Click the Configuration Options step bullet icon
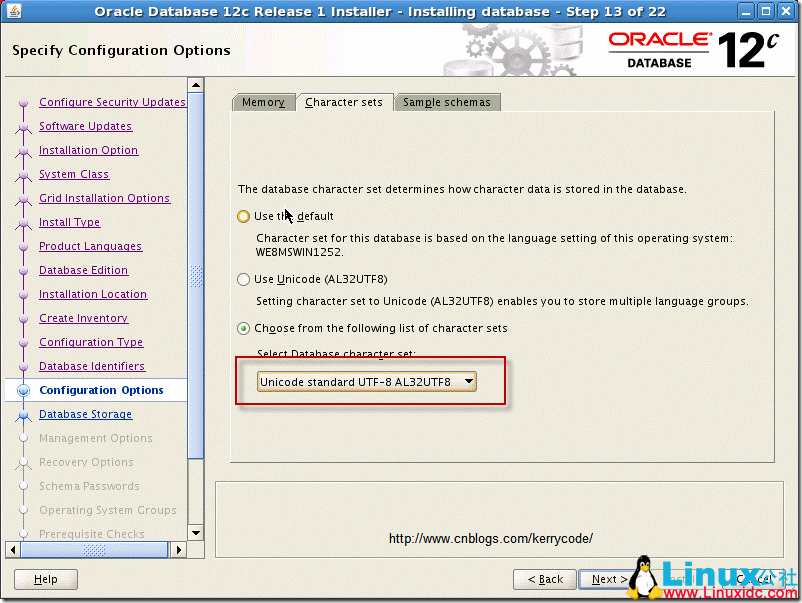The width and height of the screenshot is (802, 603). pyautogui.click(x=23, y=390)
